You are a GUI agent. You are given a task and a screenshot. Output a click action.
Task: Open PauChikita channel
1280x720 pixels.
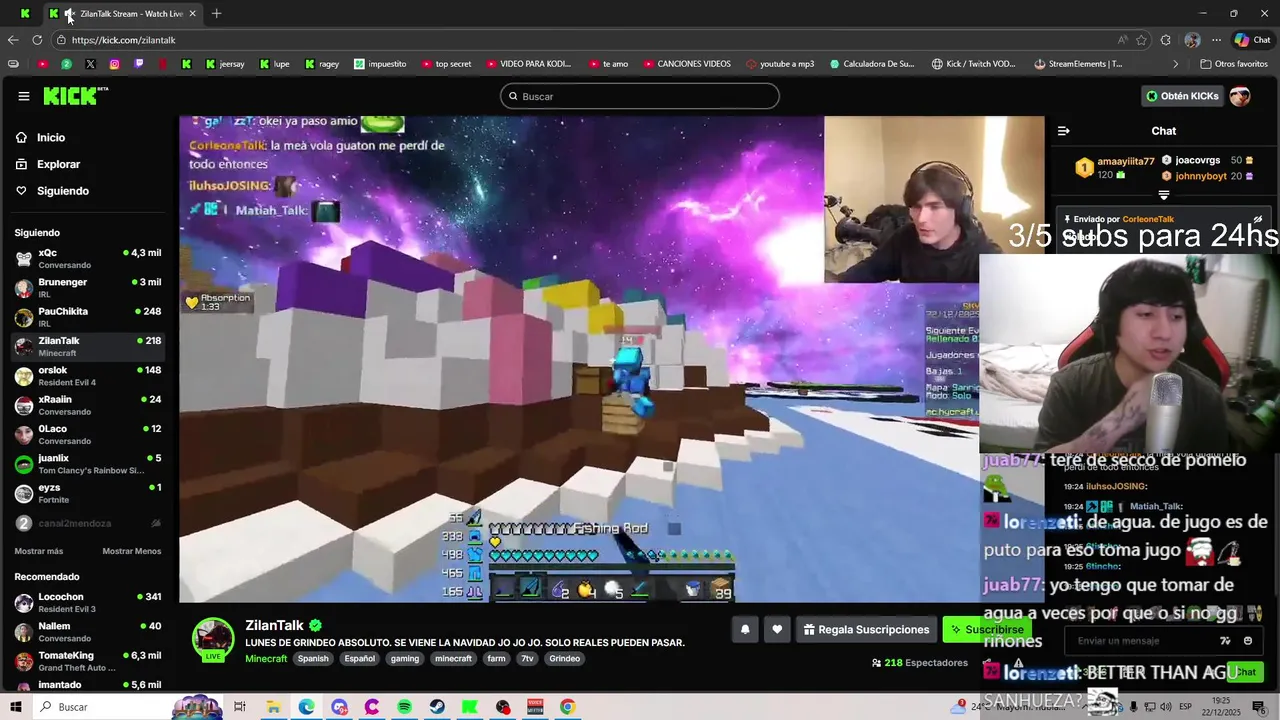click(x=88, y=316)
